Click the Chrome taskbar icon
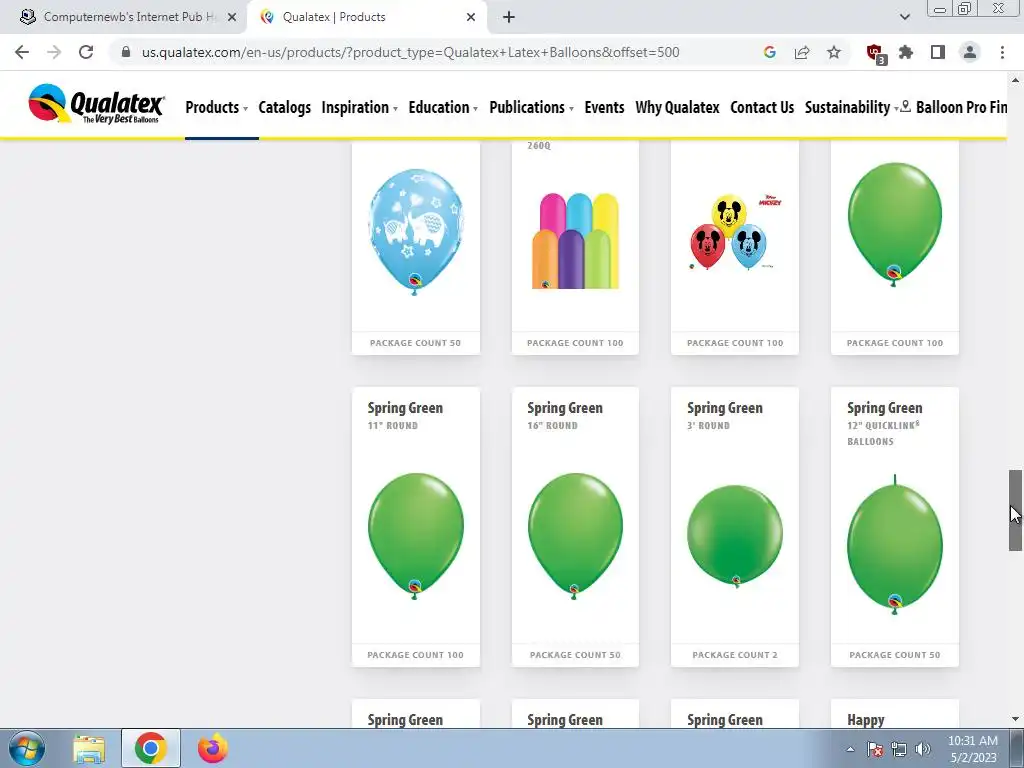 (151, 748)
